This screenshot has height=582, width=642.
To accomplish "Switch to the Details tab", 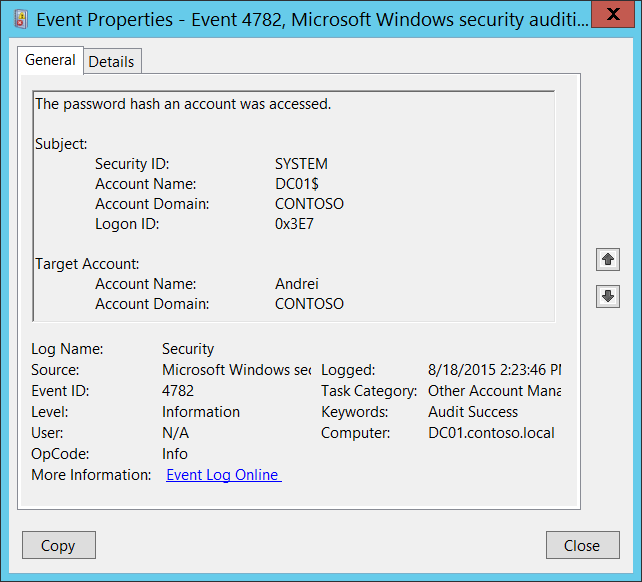I will (x=111, y=61).
